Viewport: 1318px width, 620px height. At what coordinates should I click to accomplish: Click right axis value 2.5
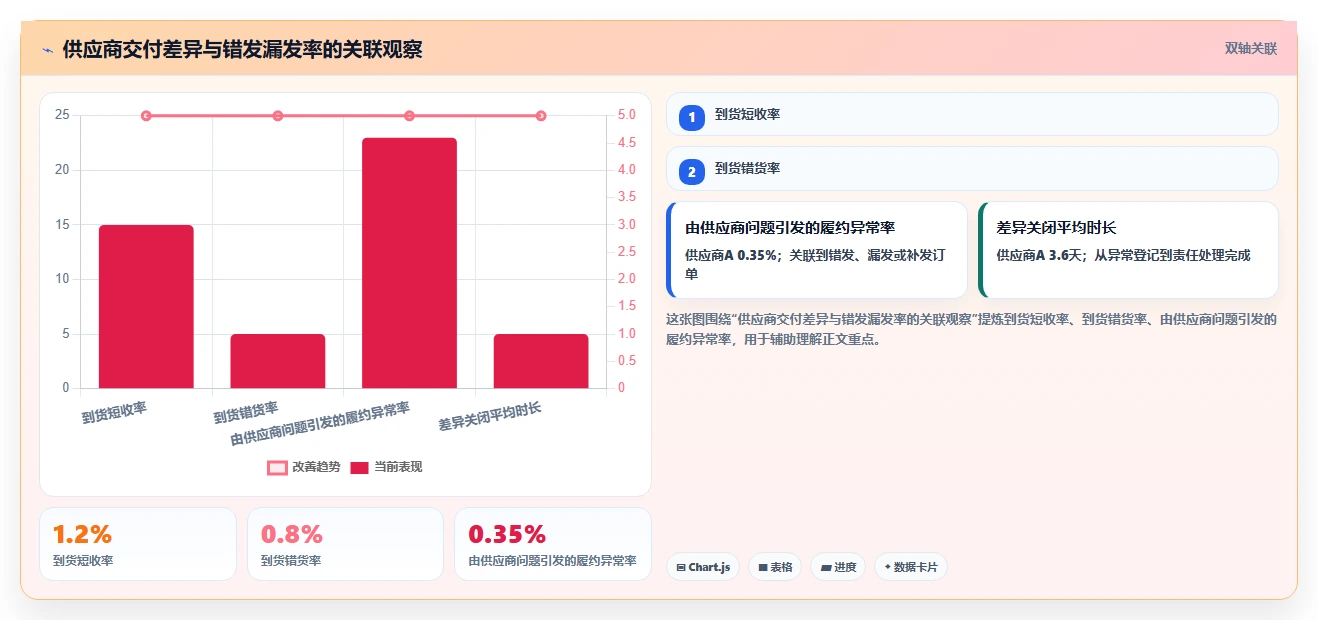(627, 251)
